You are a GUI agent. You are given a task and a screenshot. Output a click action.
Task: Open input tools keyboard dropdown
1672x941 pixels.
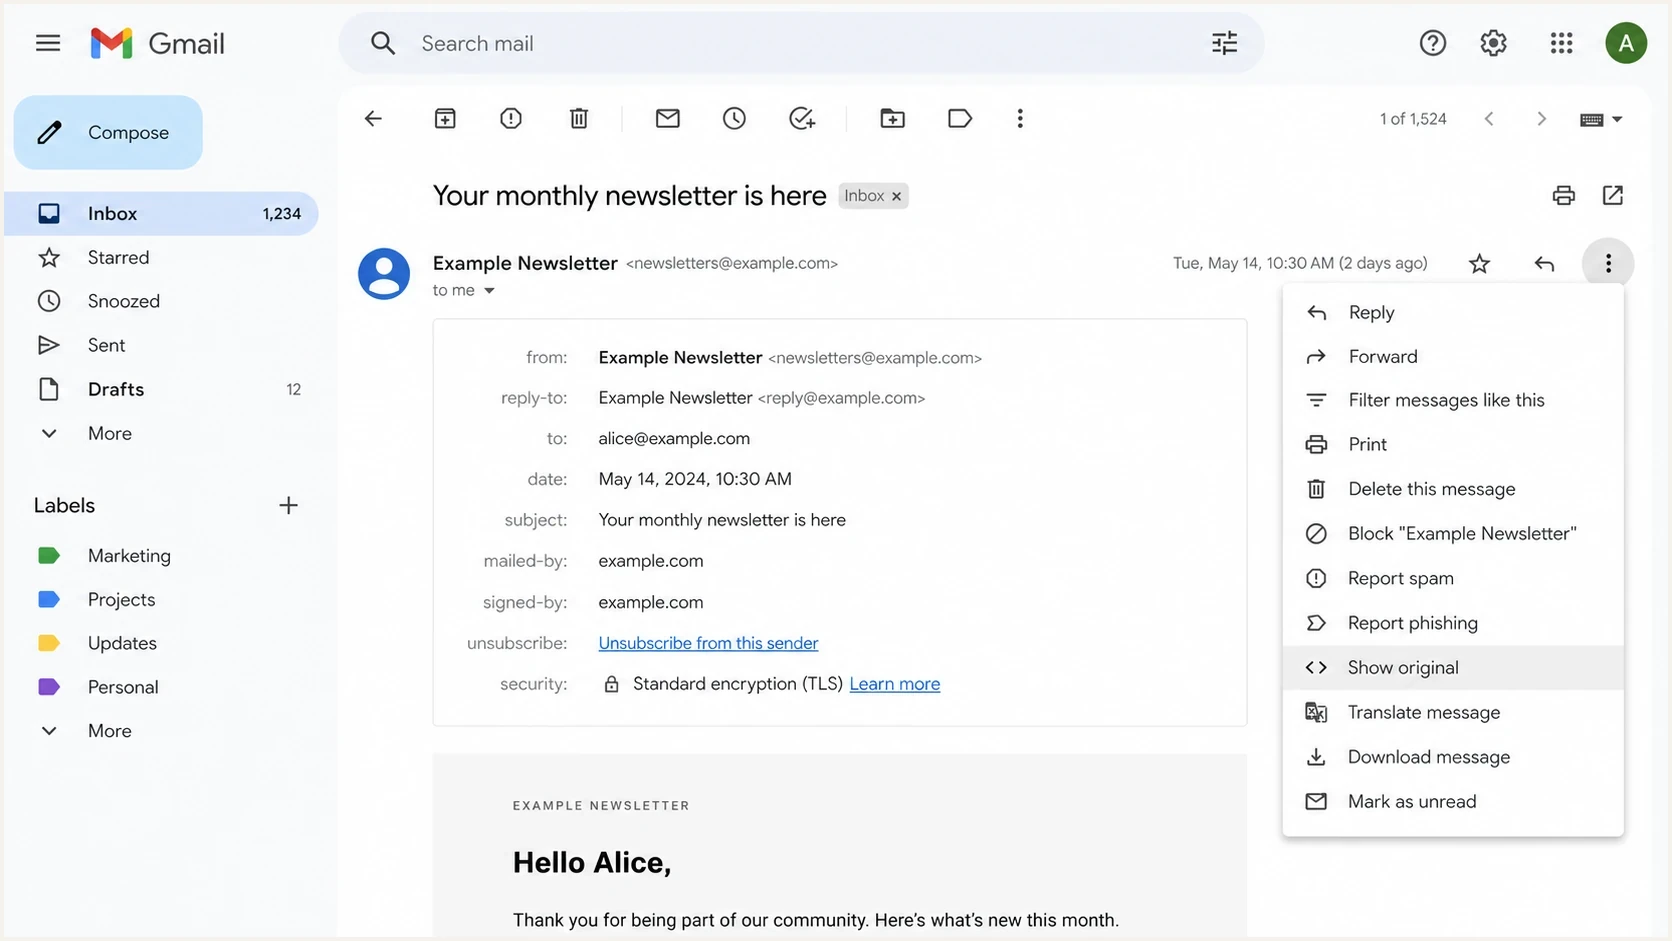pos(1601,119)
